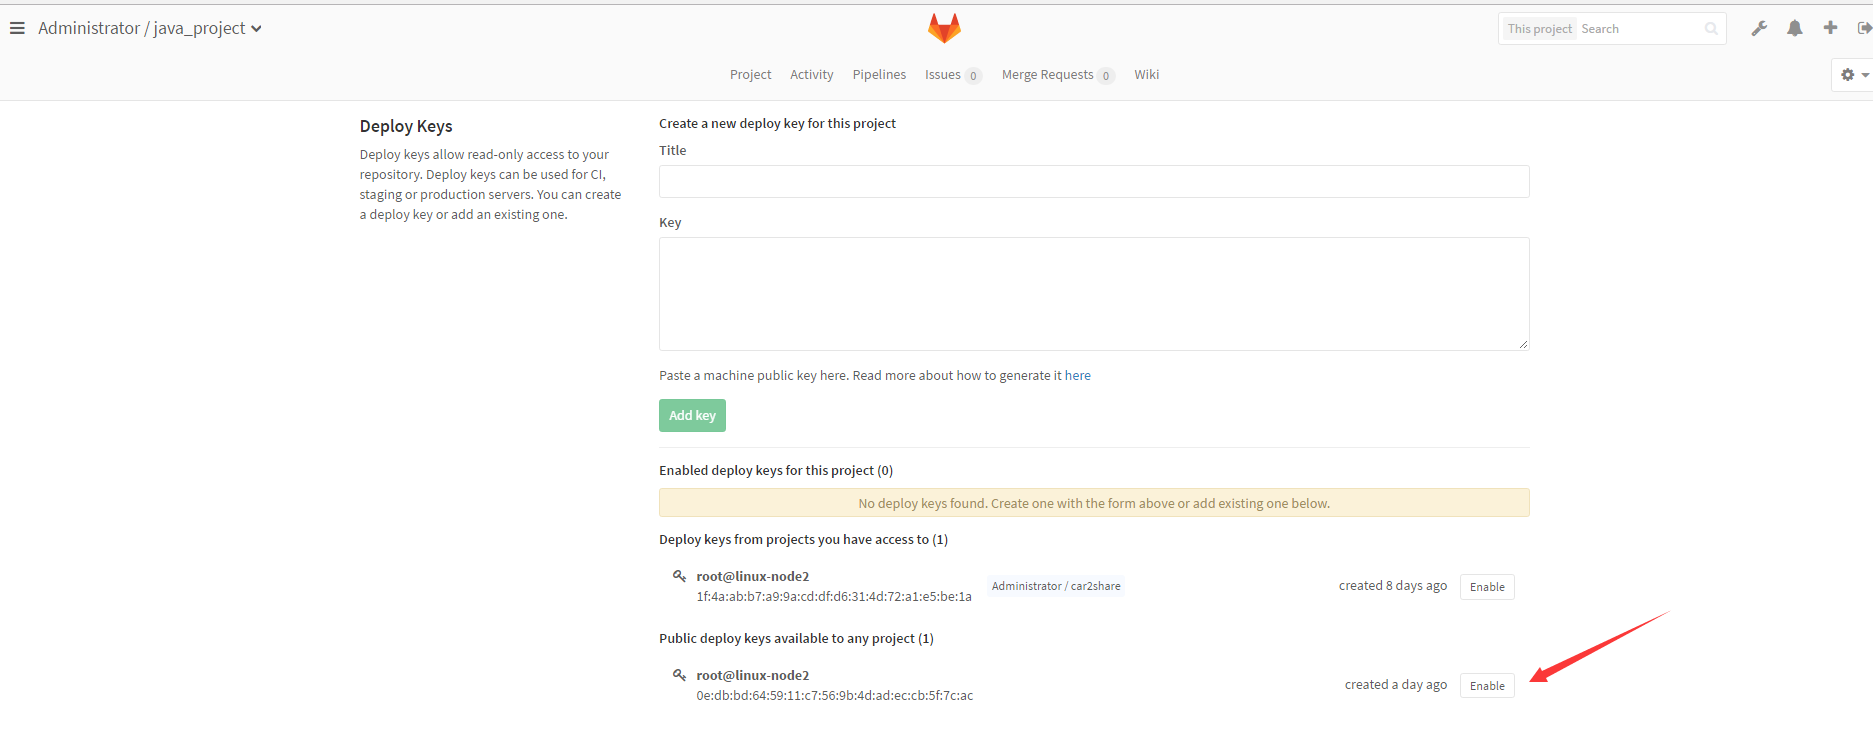Screen dimensions: 1873x743
Task: Switch to the Activity tab
Action: point(811,75)
